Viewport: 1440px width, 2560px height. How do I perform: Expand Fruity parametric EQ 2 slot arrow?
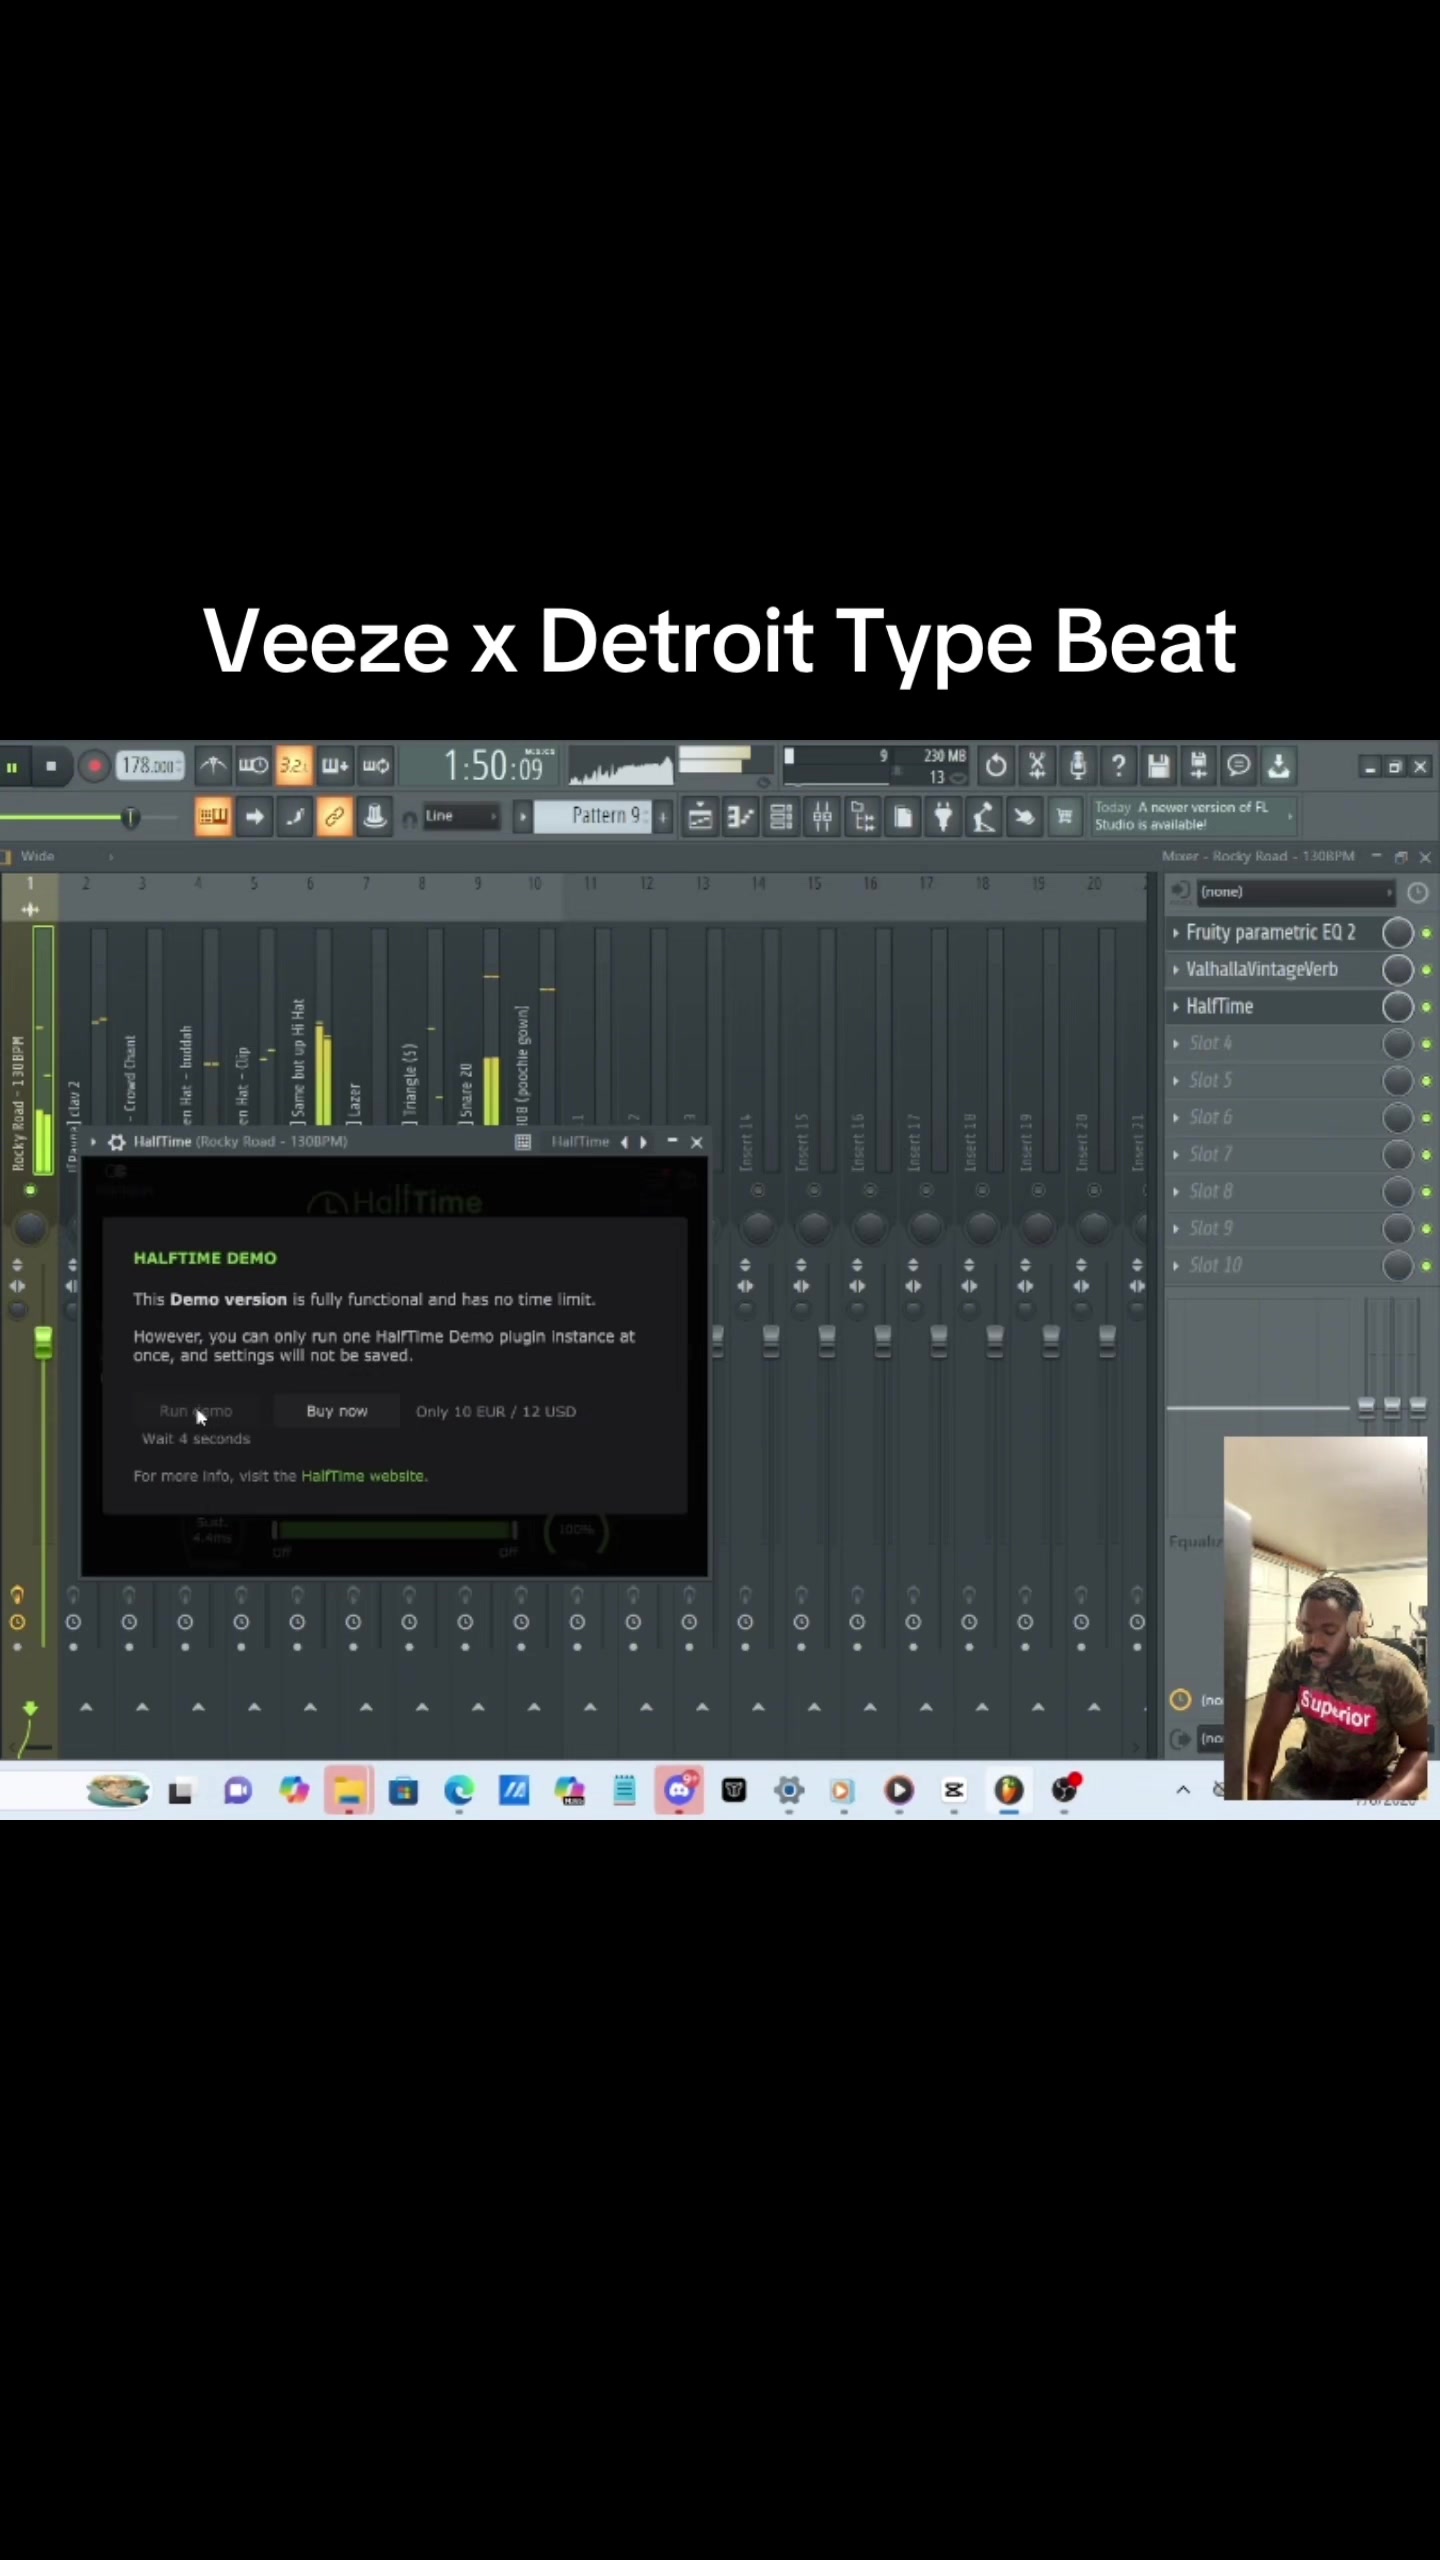point(1176,933)
